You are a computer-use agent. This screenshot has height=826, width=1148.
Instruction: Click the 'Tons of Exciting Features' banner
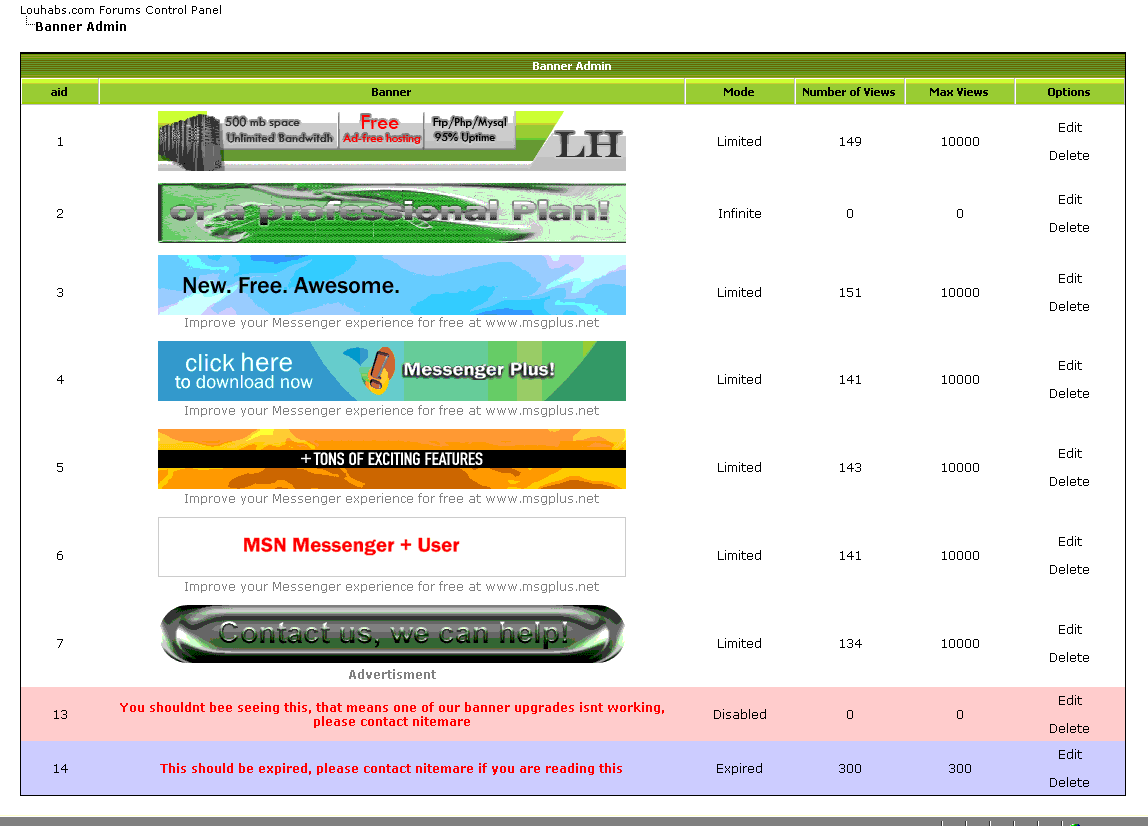pos(391,459)
